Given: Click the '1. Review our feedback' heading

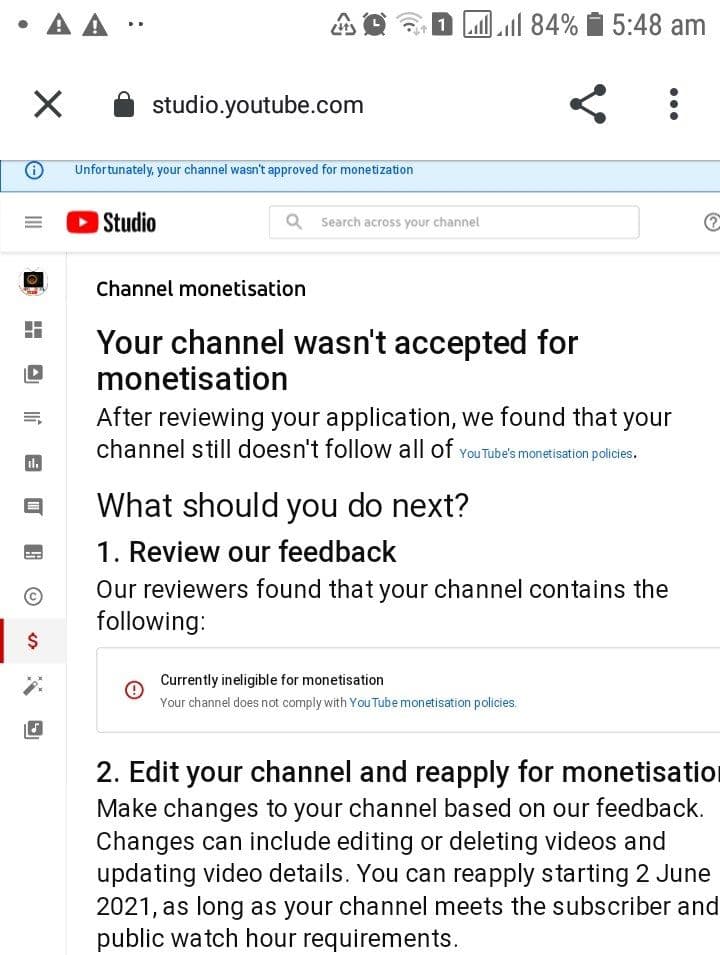Looking at the screenshot, I should [x=246, y=552].
